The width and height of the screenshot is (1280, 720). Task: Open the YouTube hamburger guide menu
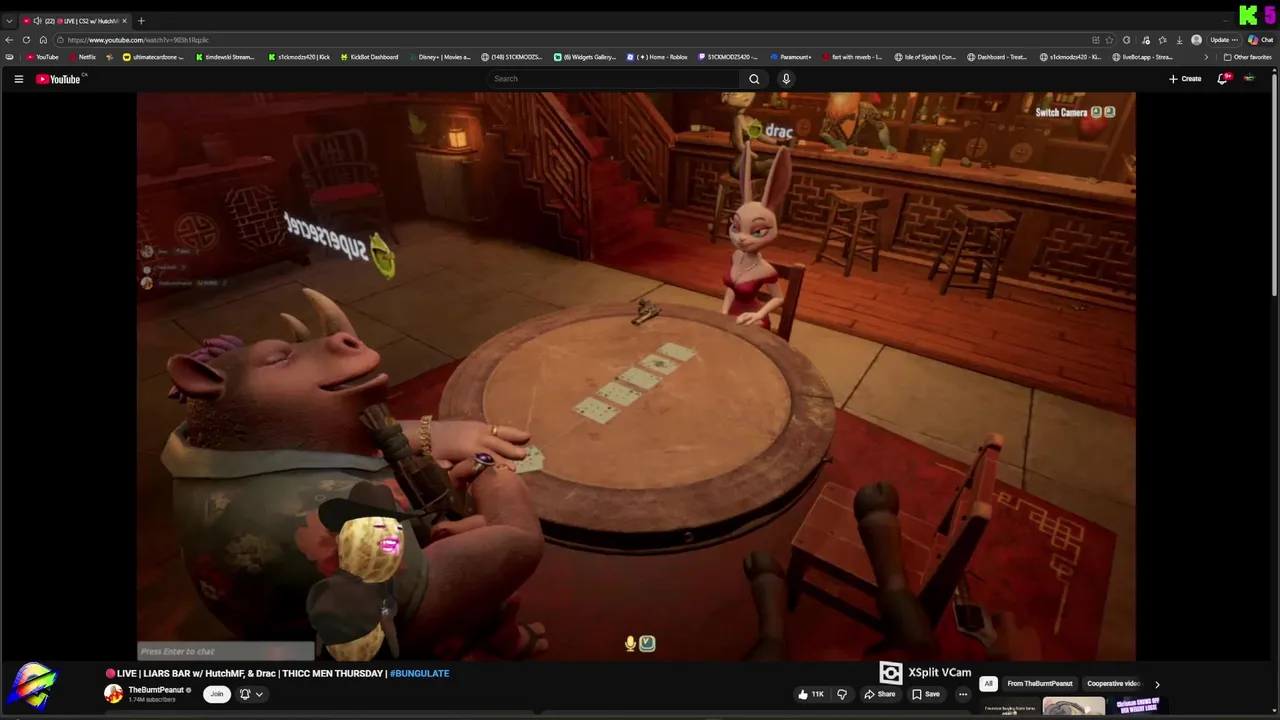(x=18, y=79)
